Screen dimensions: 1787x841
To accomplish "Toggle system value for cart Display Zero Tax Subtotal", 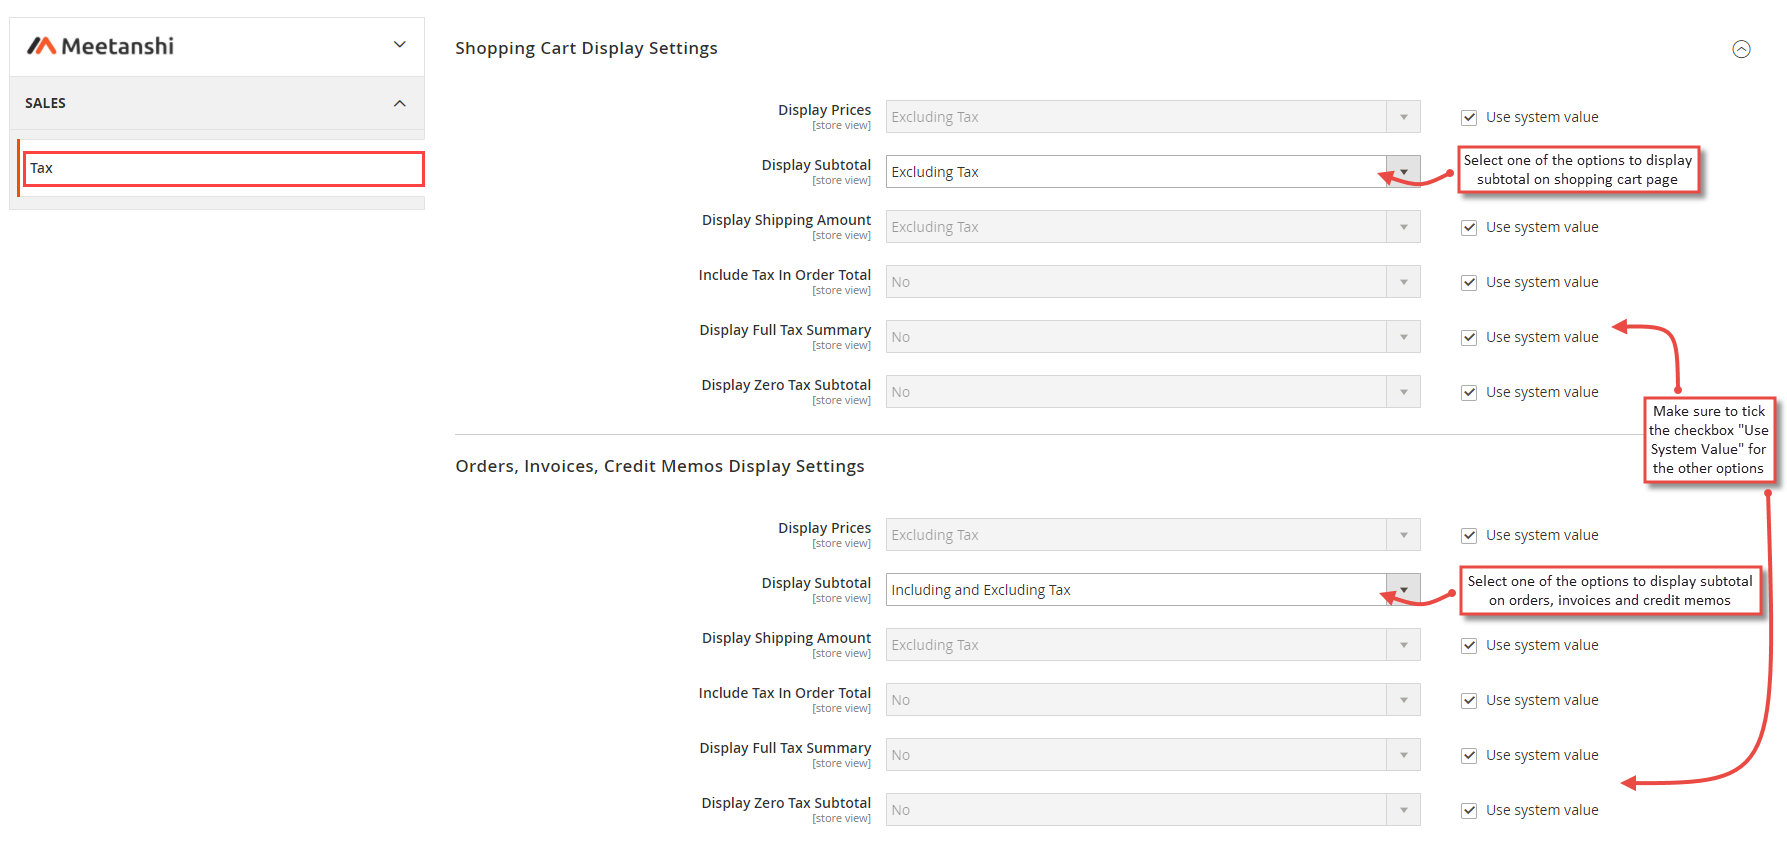I will click(1469, 393).
